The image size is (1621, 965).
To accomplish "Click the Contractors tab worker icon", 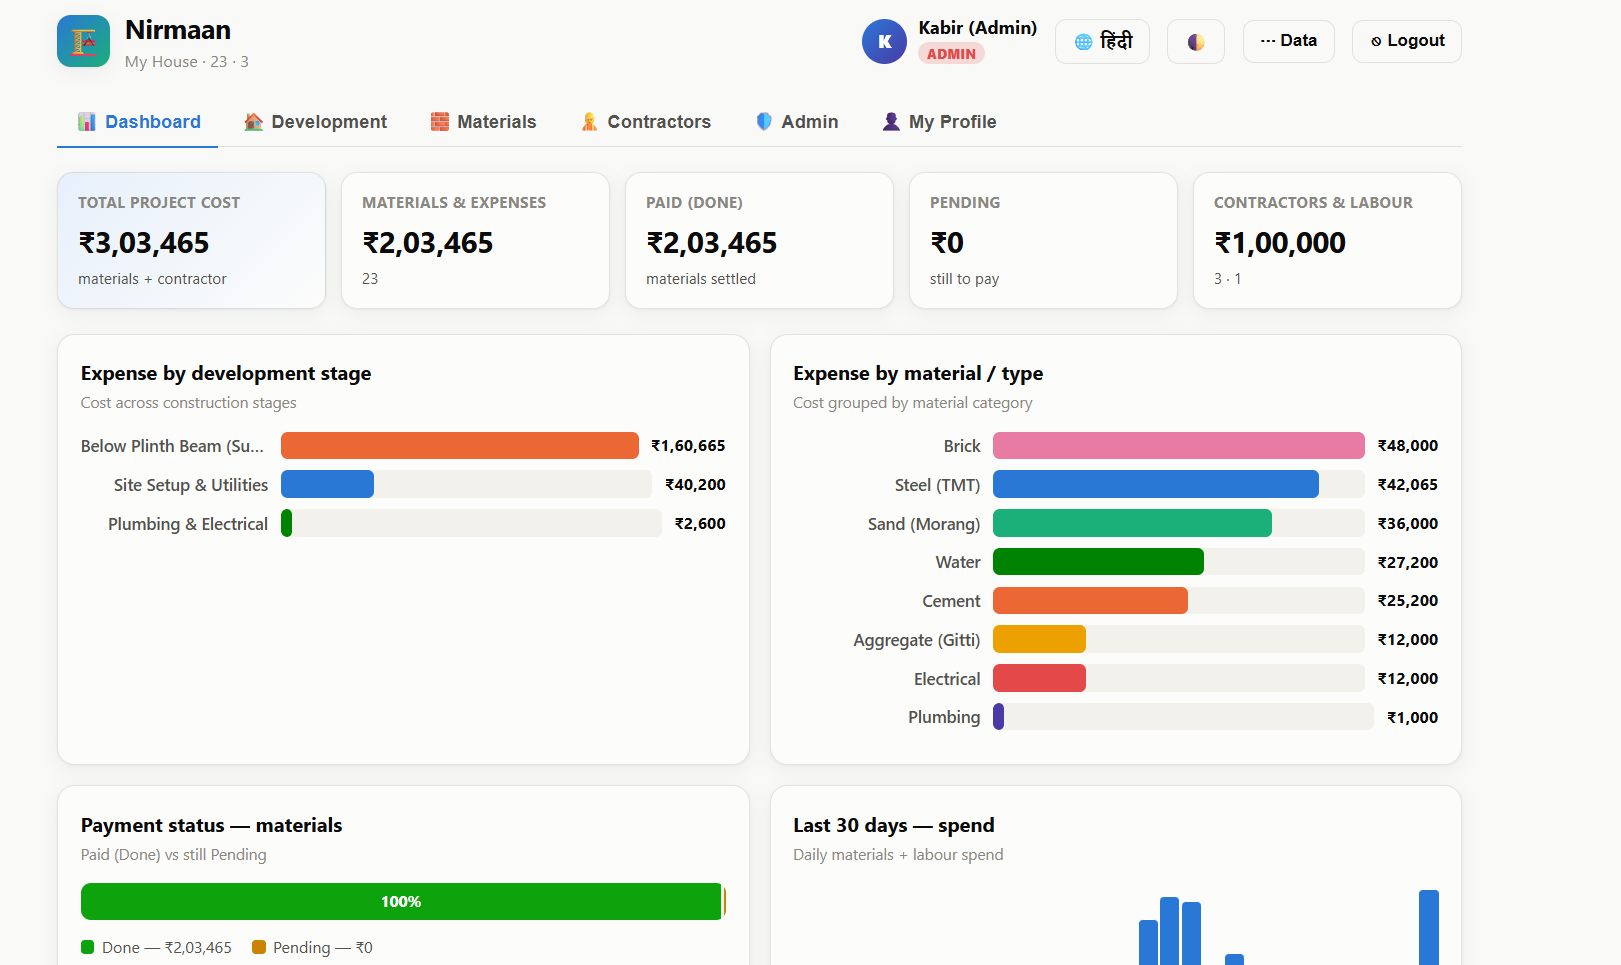I will (589, 122).
